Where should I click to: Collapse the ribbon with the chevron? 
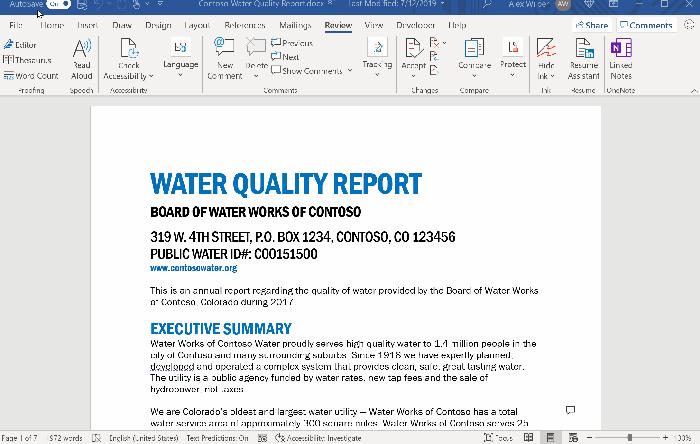(x=693, y=91)
